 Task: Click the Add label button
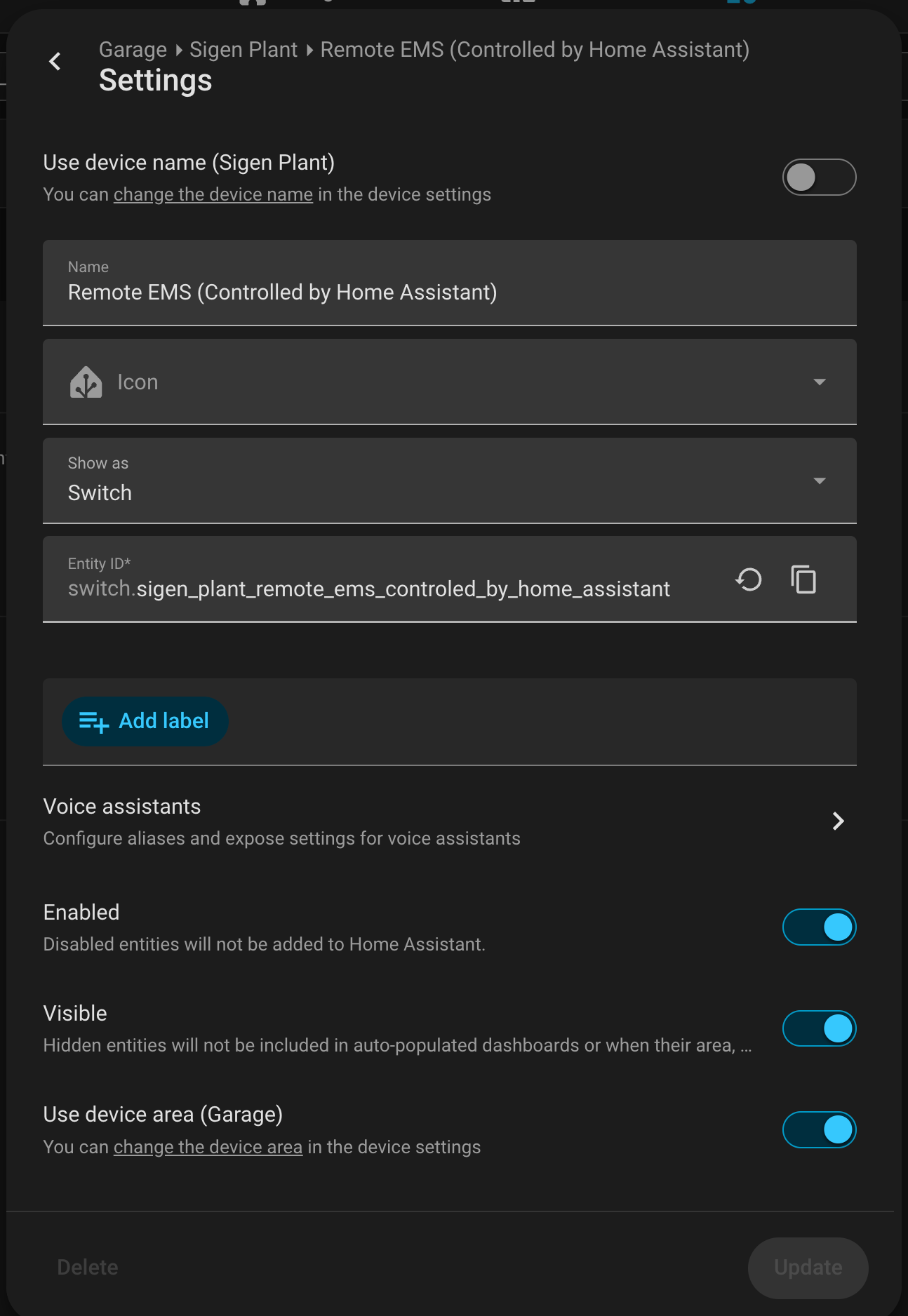pyautogui.click(x=145, y=721)
